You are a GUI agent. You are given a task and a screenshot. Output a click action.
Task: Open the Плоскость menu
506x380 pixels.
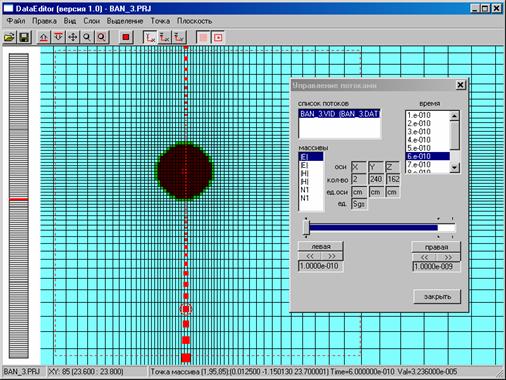[194, 21]
